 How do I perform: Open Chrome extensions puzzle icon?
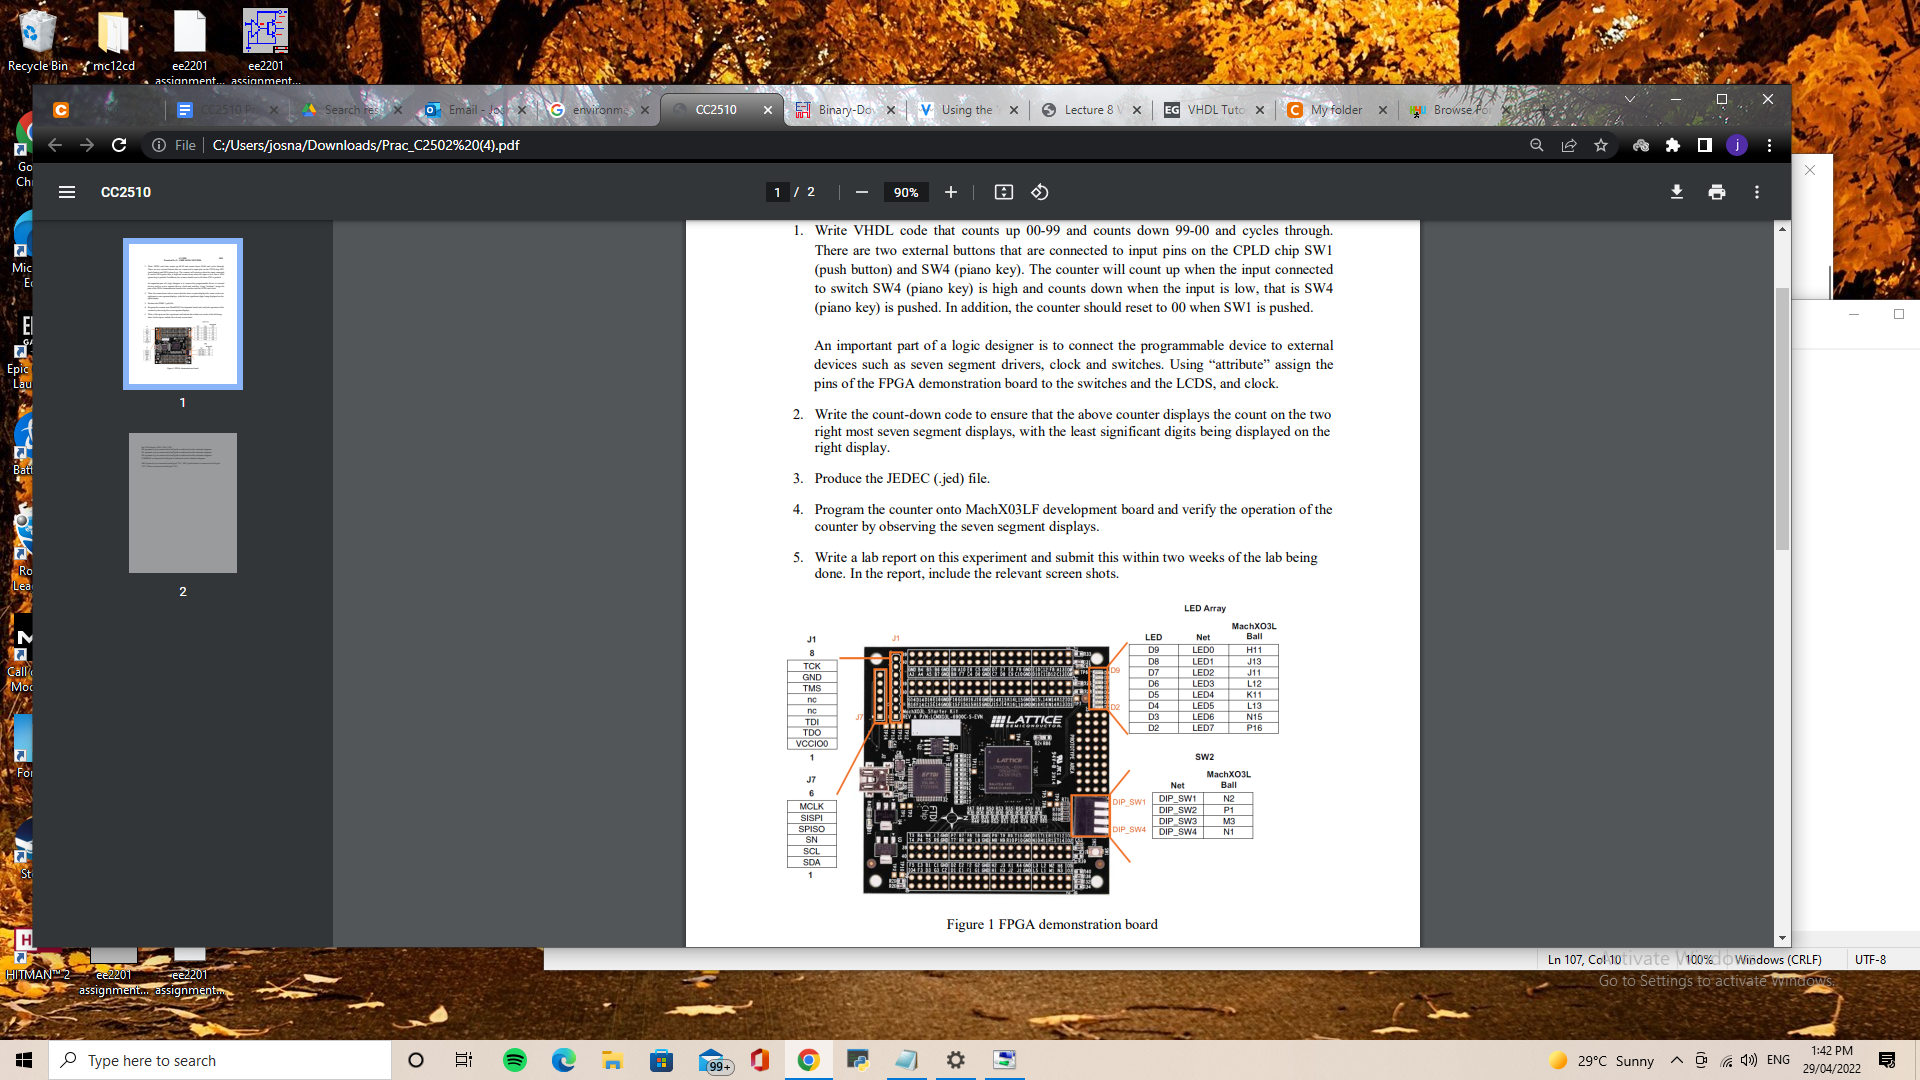tap(1673, 145)
